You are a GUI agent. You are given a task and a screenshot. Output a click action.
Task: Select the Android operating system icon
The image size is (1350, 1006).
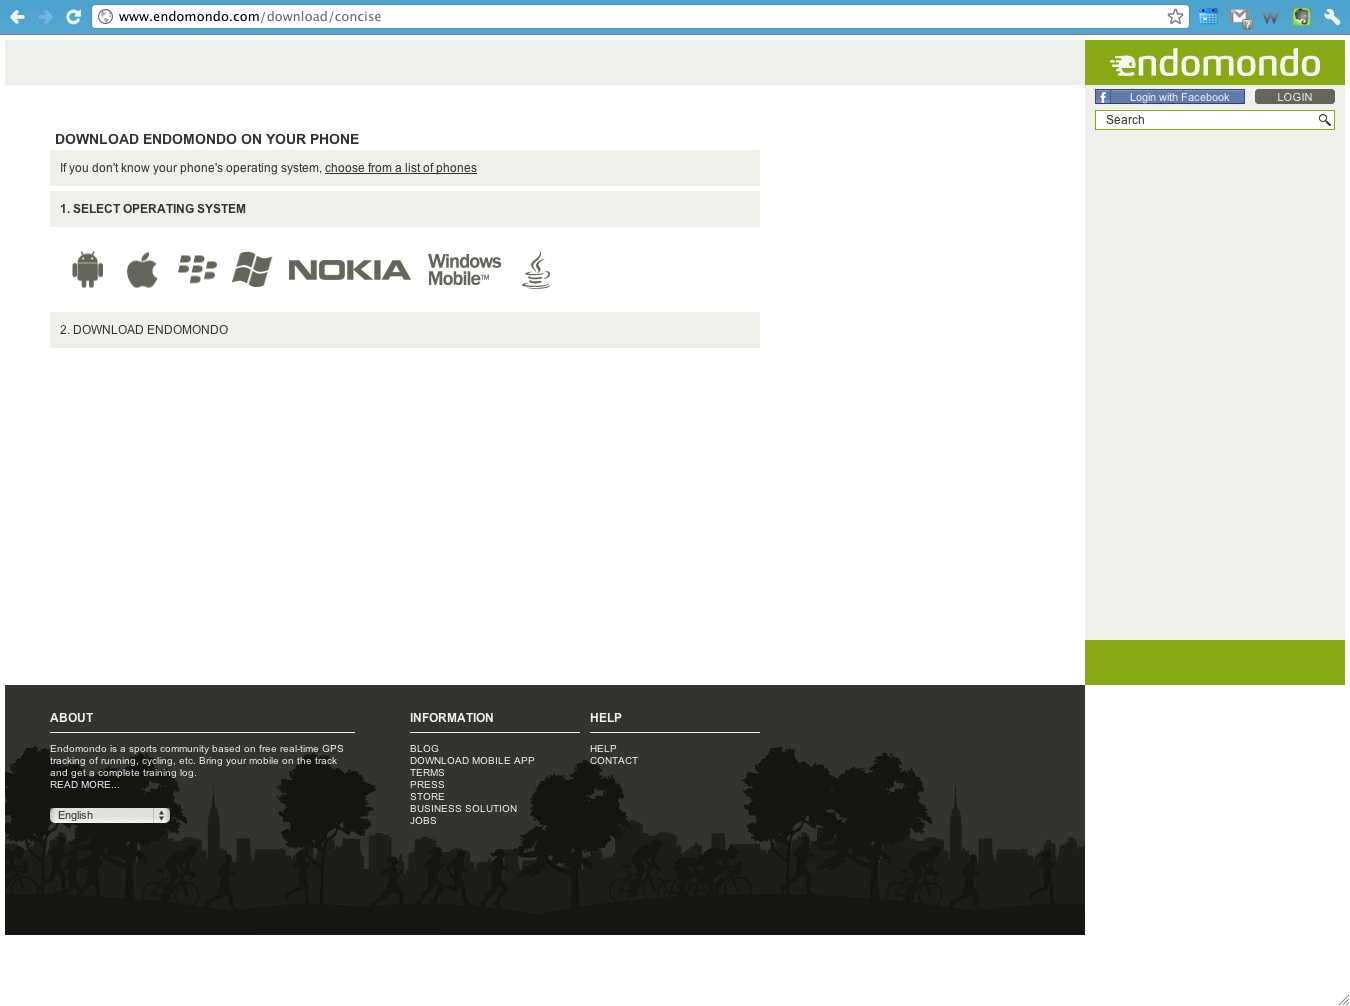[86, 269]
